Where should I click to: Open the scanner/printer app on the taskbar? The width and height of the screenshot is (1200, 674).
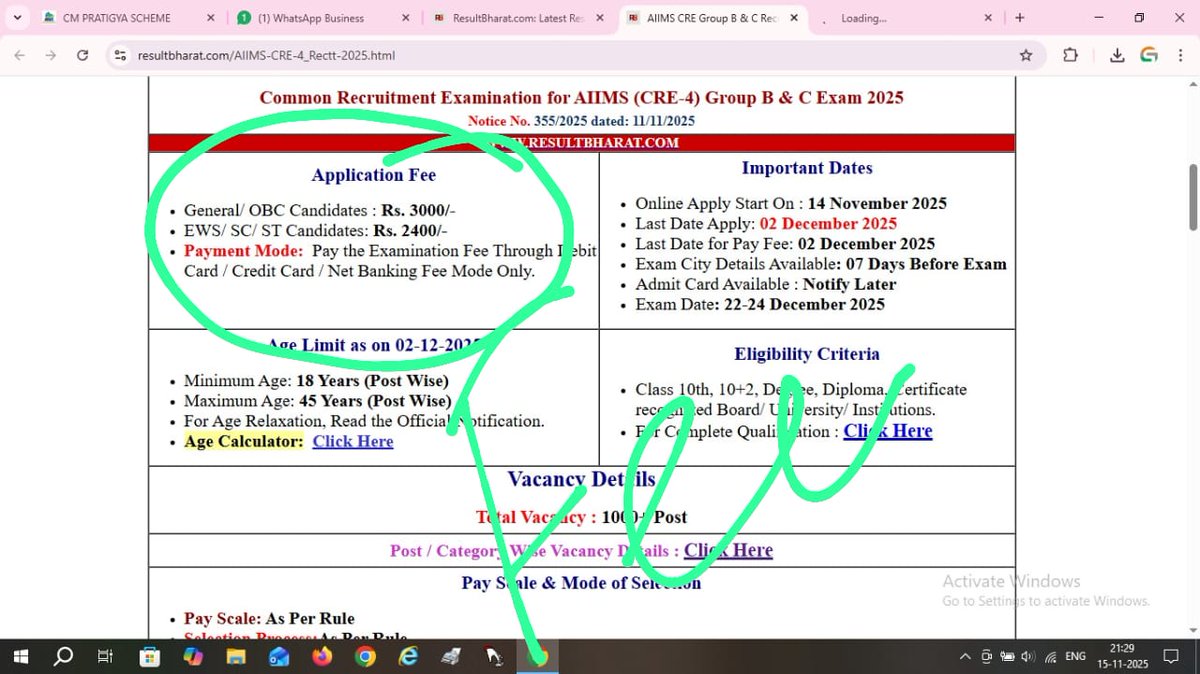coord(451,656)
